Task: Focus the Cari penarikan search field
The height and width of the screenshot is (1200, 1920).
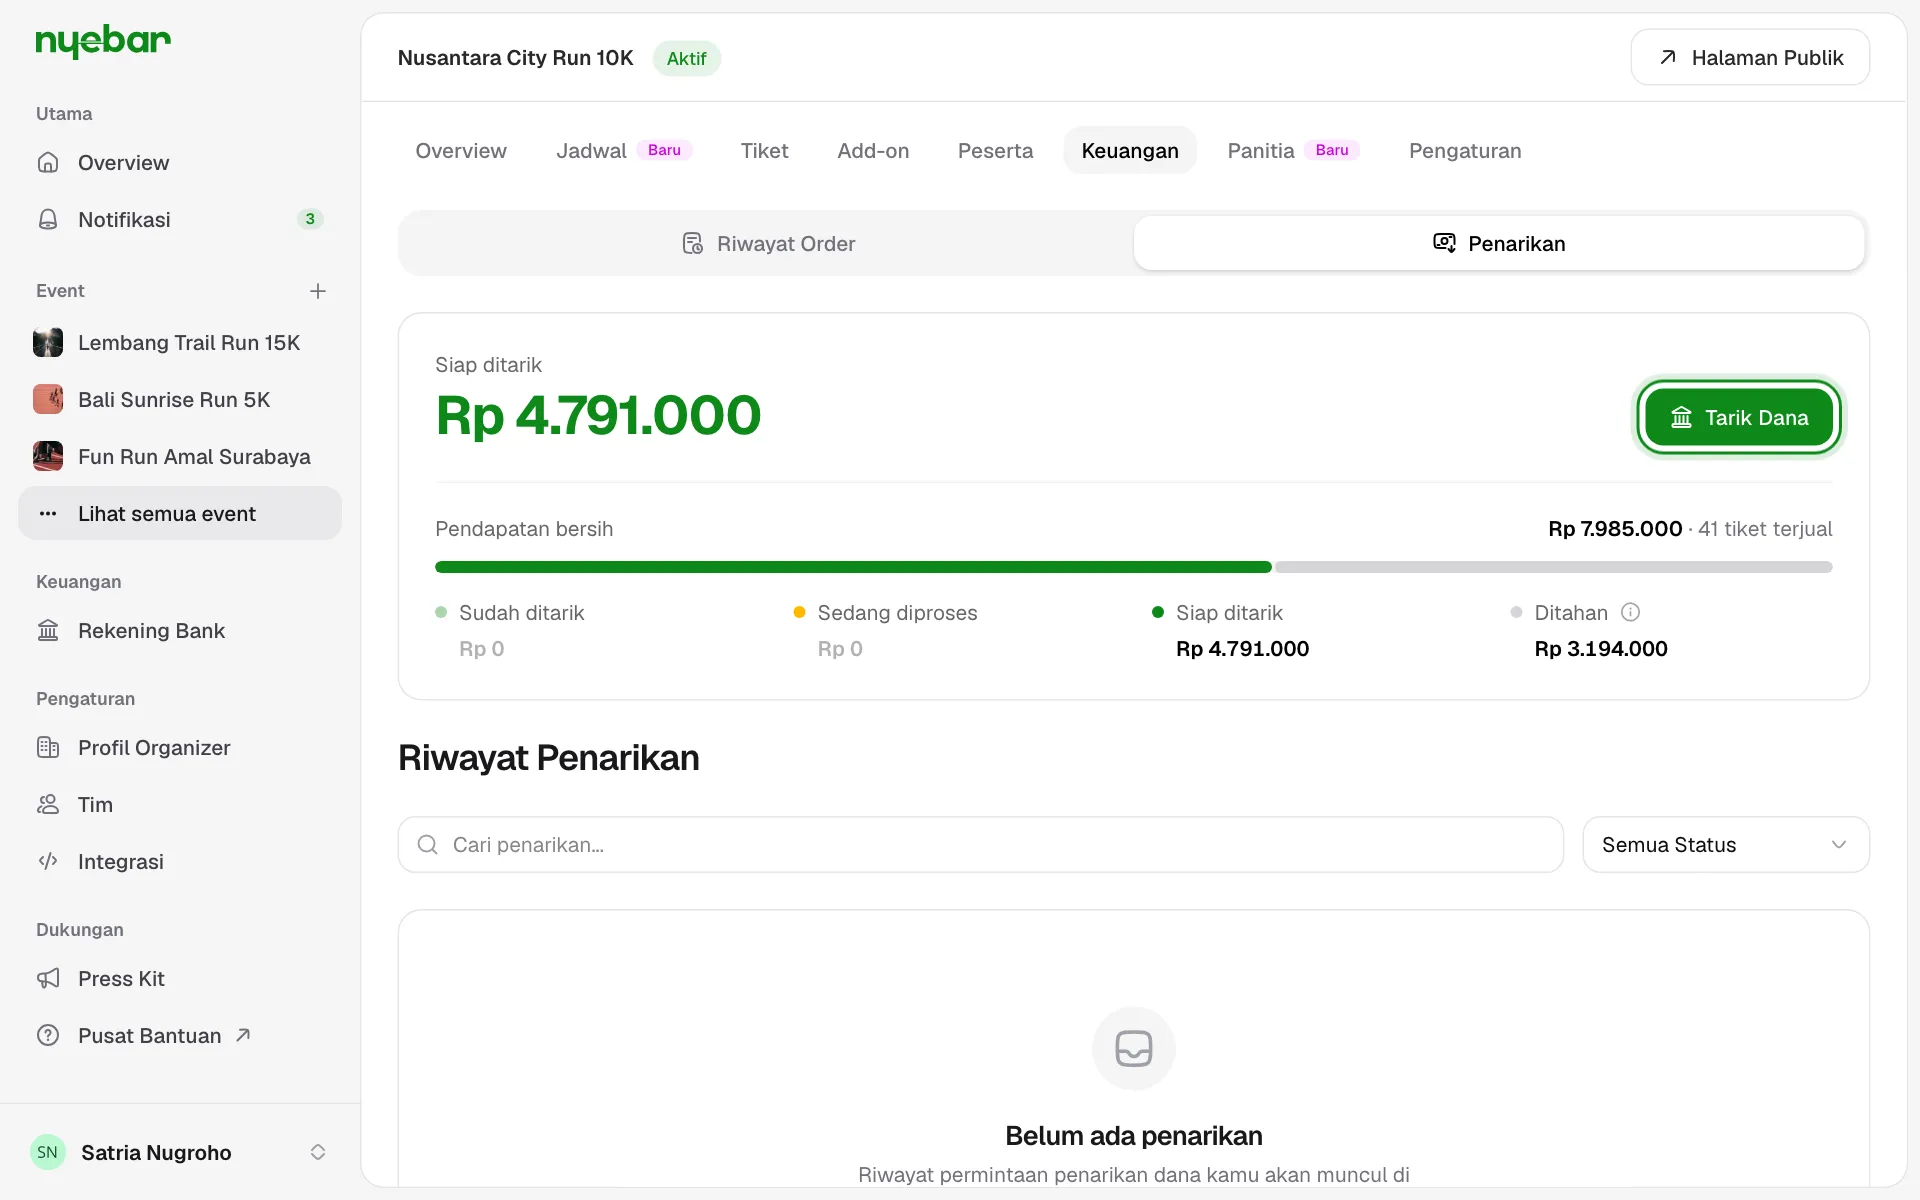Action: click(980, 845)
